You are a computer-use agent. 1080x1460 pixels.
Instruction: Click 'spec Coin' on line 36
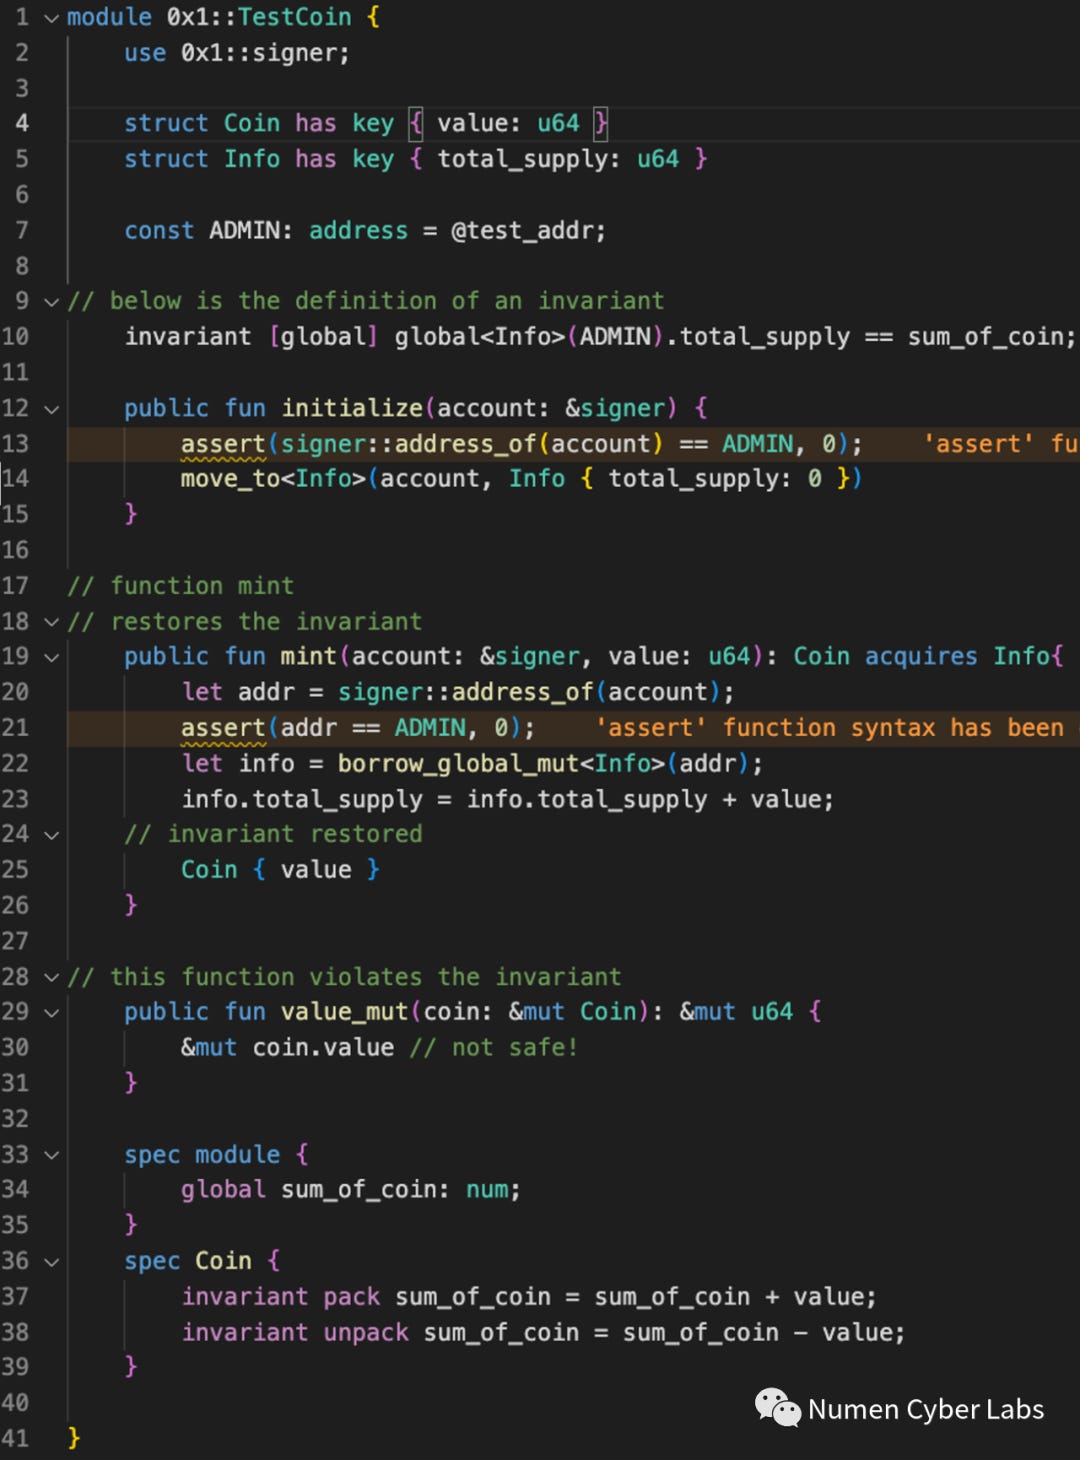(188, 1261)
